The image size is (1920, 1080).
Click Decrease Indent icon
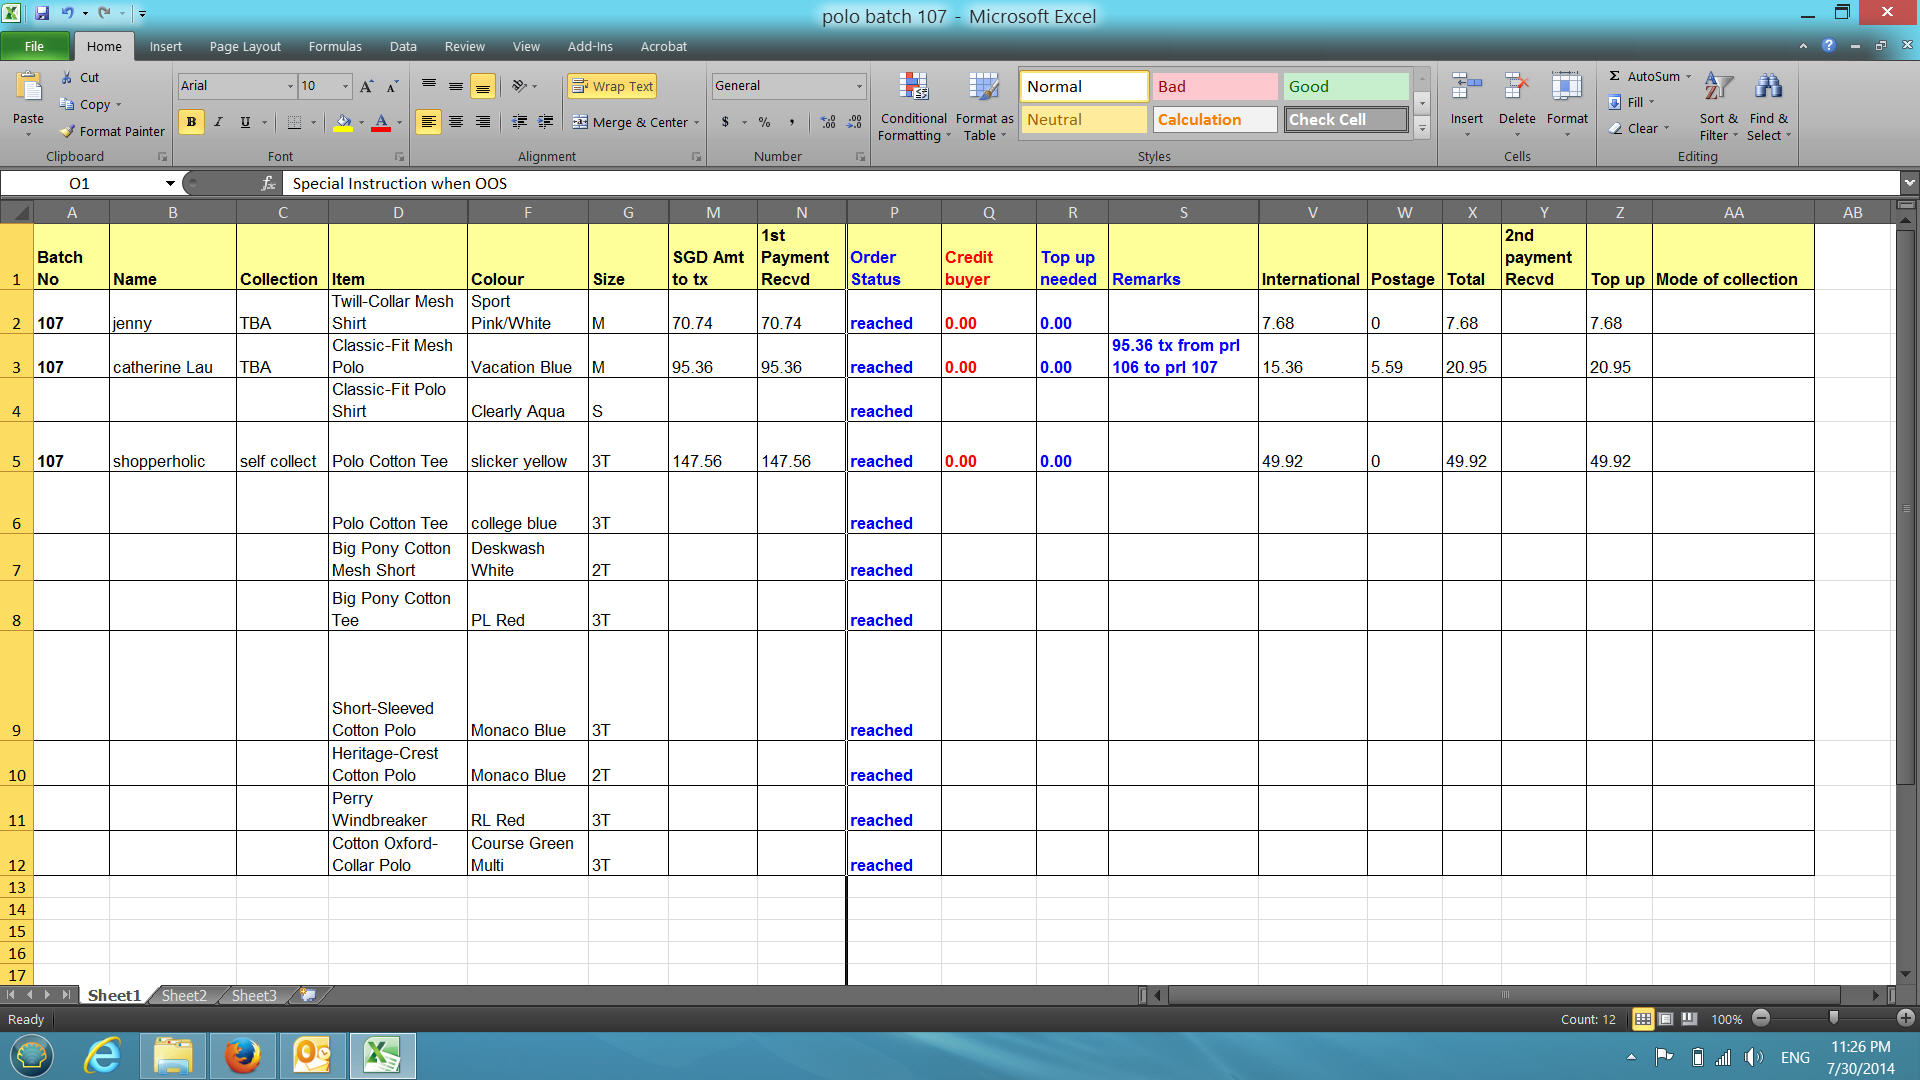(x=519, y=122)
